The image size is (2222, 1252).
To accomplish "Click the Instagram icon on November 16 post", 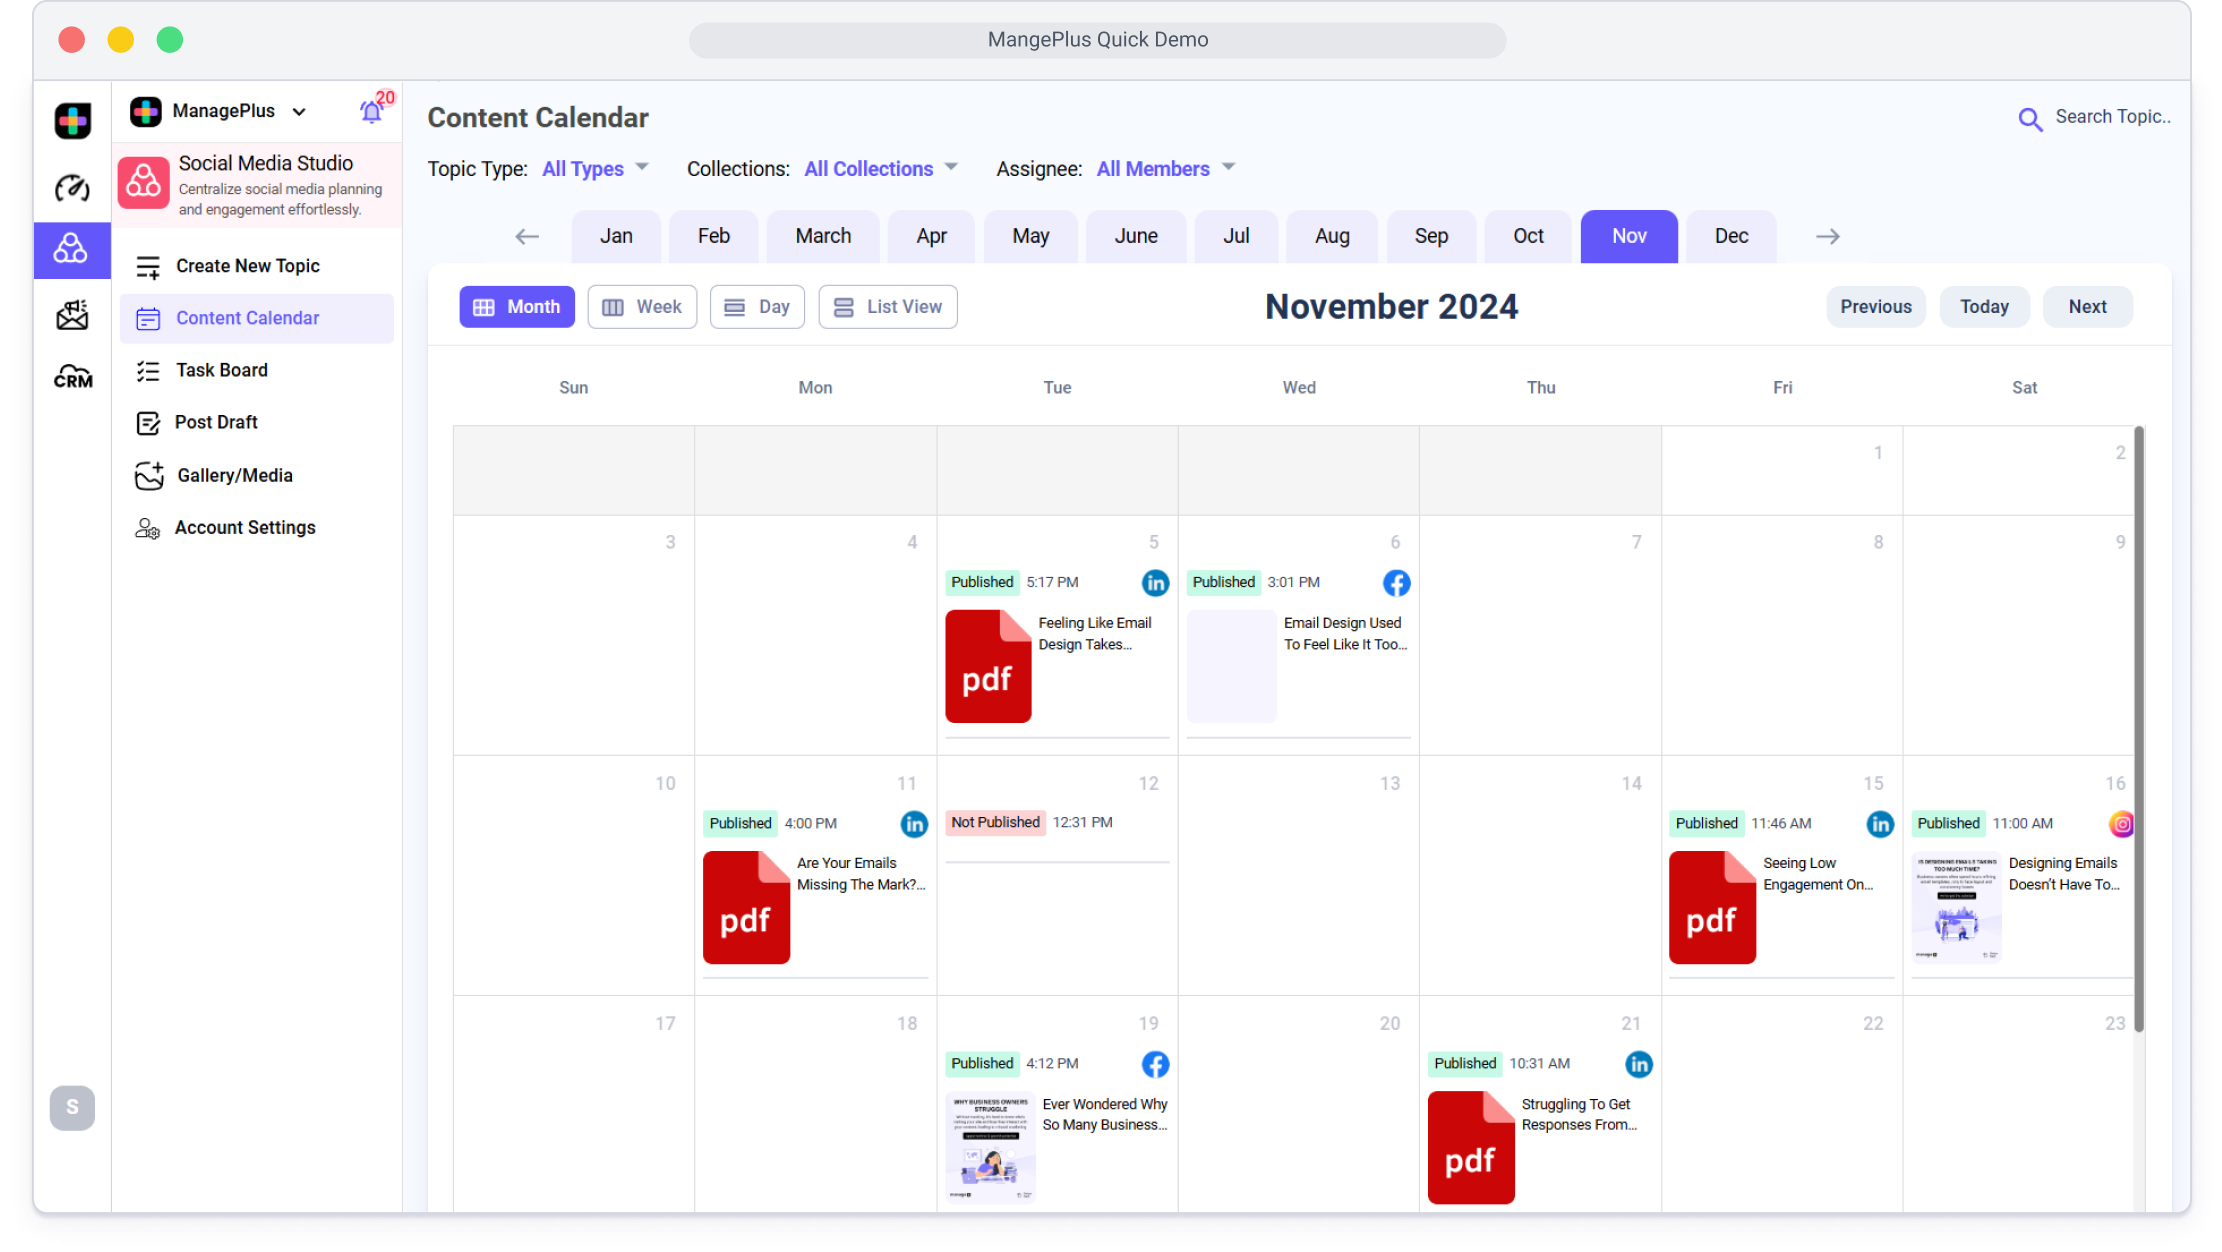I will [x=2121, y=824].
